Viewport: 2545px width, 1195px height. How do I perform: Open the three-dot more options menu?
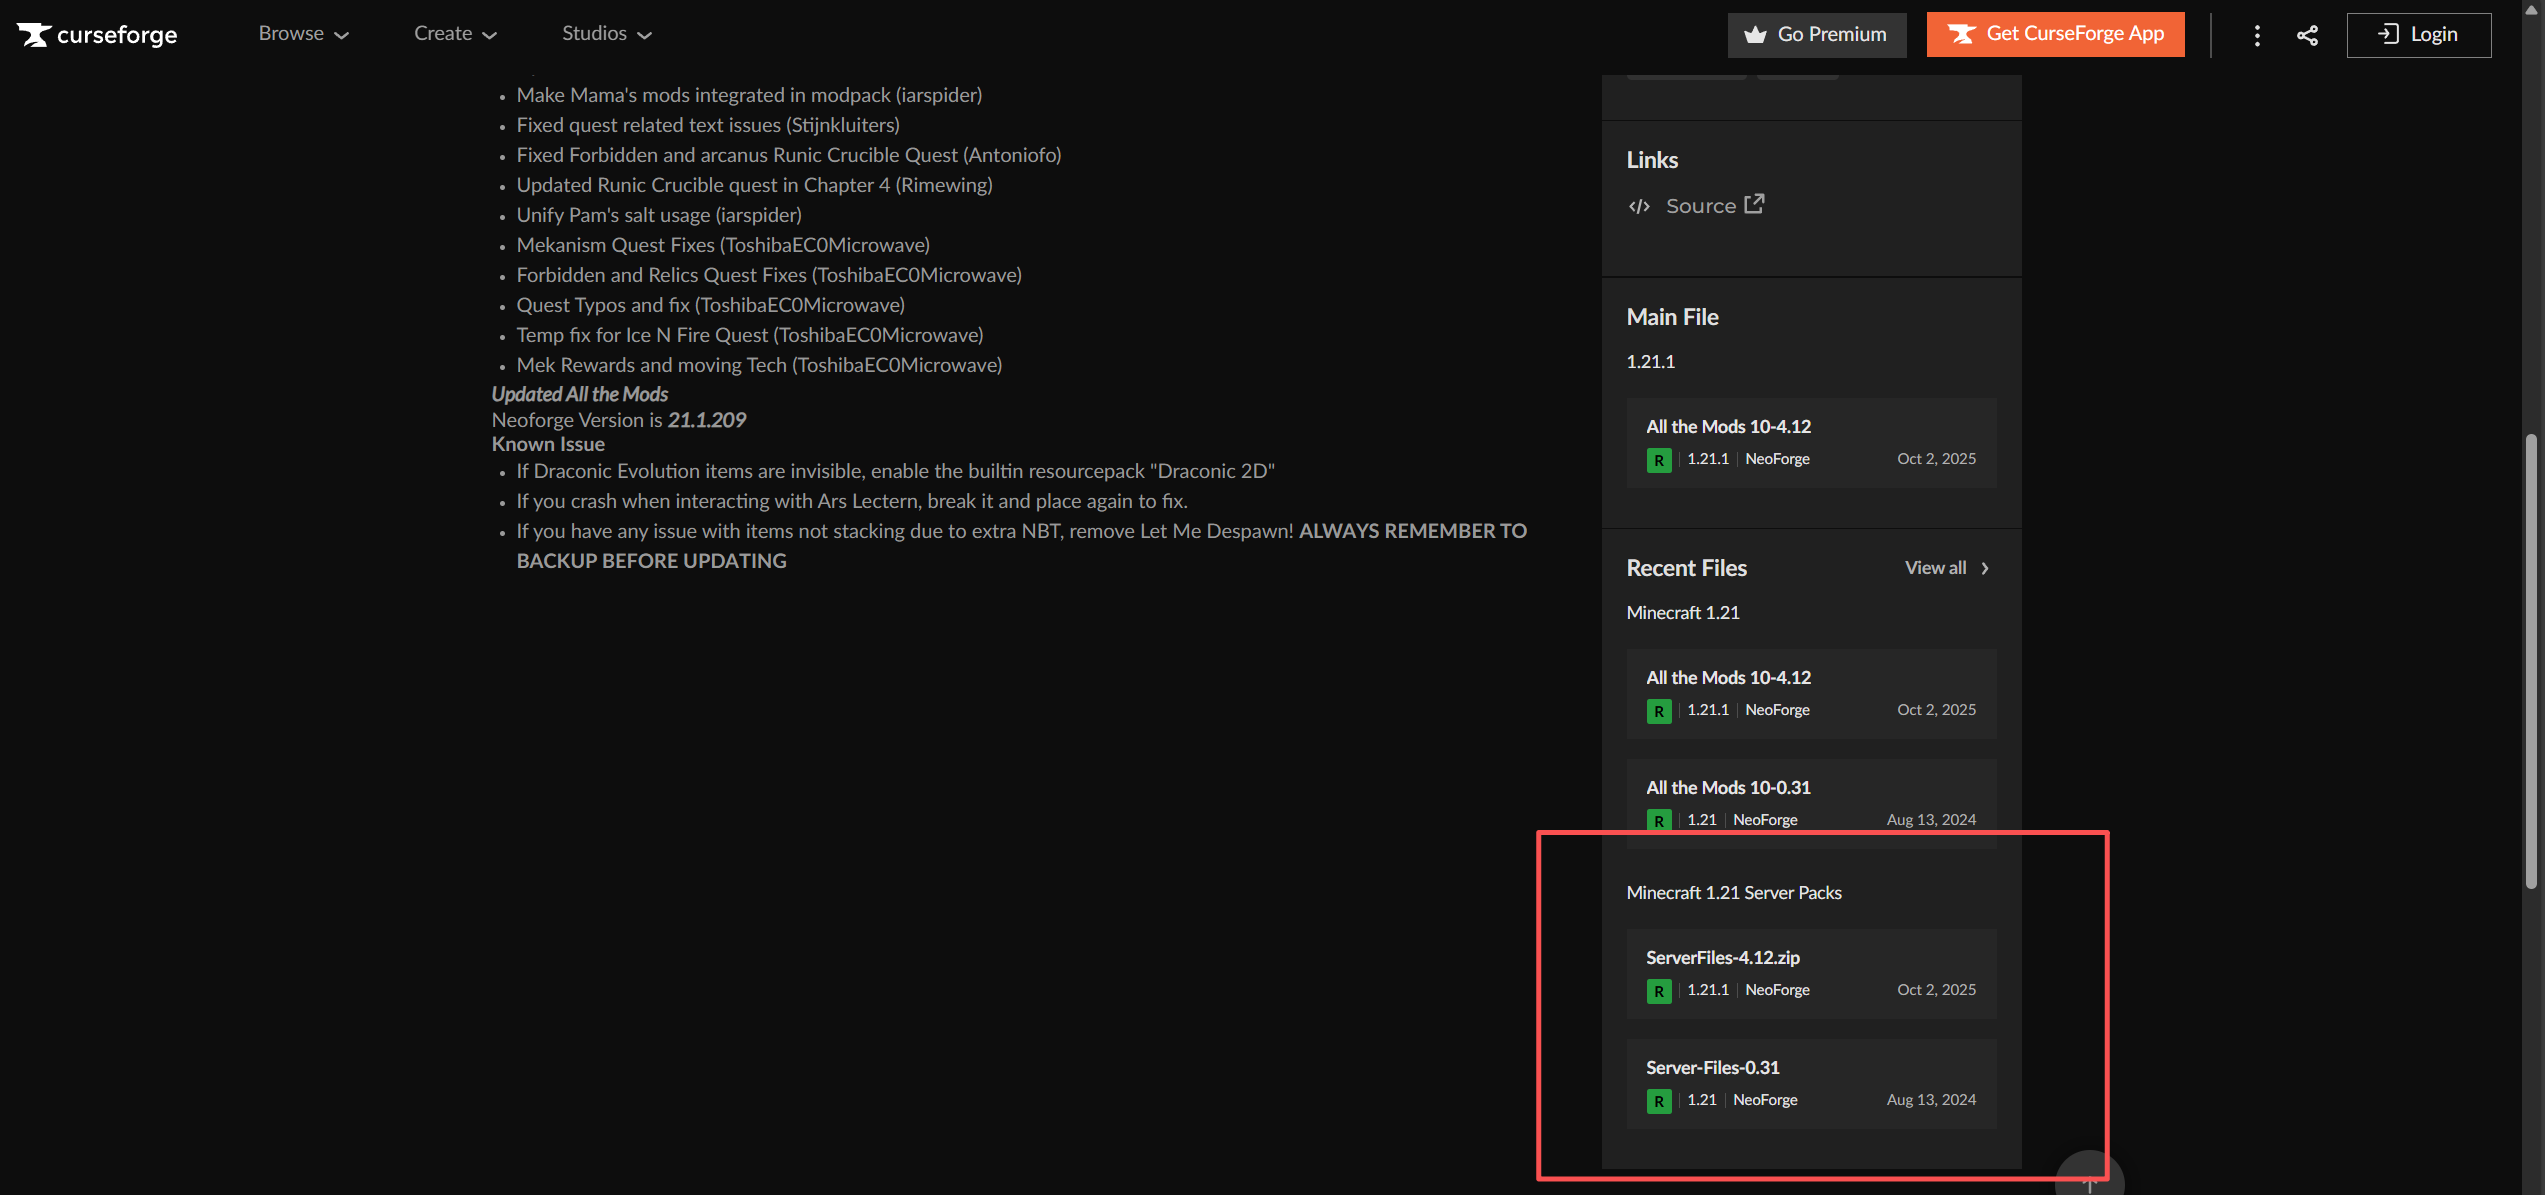[2257, 35]
